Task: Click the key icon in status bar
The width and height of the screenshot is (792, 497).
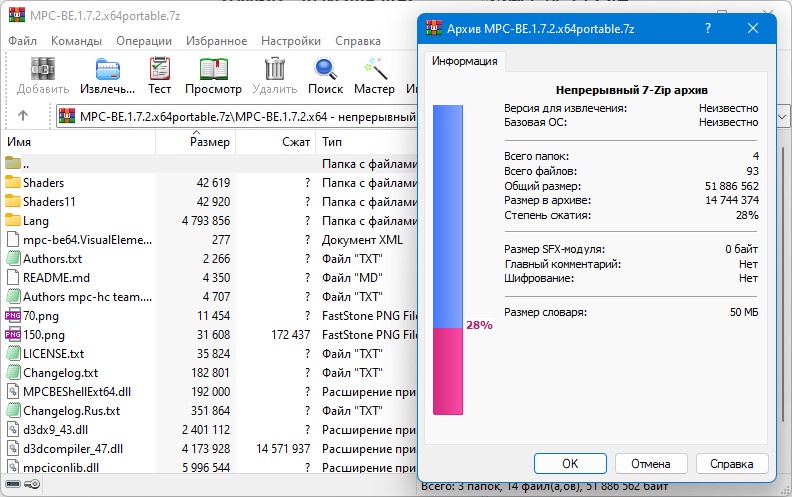Action: point(32,484)
